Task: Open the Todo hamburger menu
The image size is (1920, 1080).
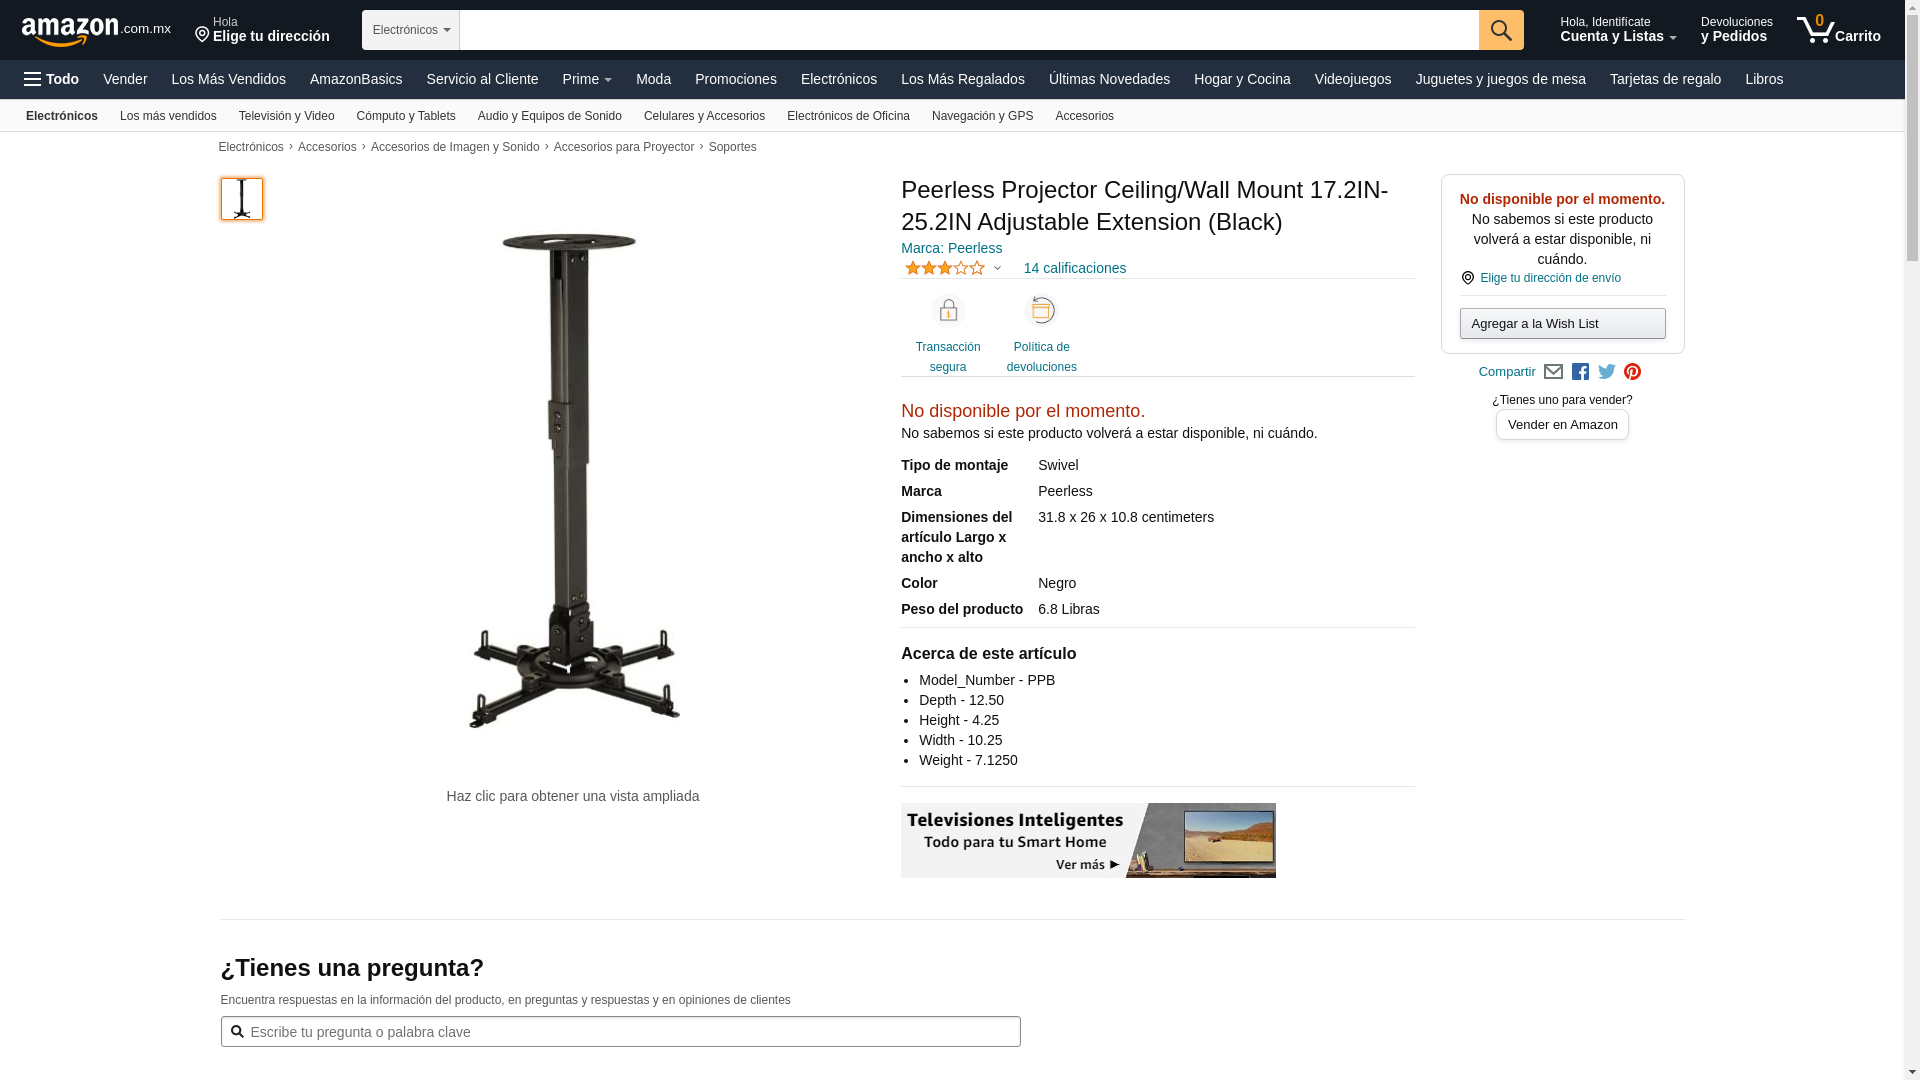Action: click(52, 79)
